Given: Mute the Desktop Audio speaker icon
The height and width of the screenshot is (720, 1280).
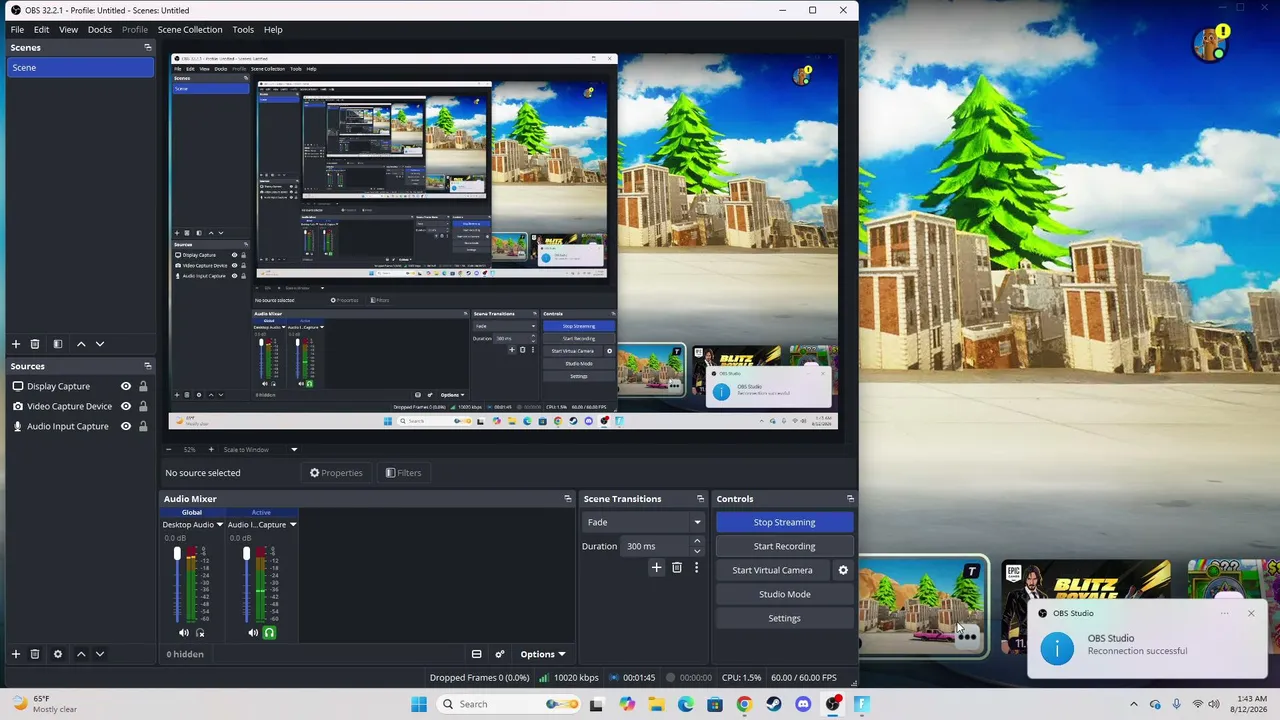Looking at the screenshot, I should pyautogui.click(x=183, y=632).
